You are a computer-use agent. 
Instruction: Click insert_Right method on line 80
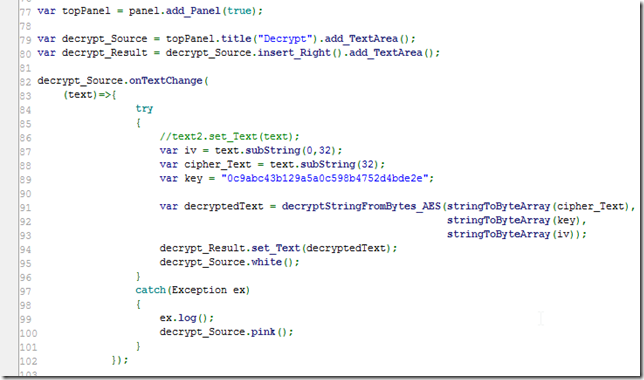pos(294,53)
